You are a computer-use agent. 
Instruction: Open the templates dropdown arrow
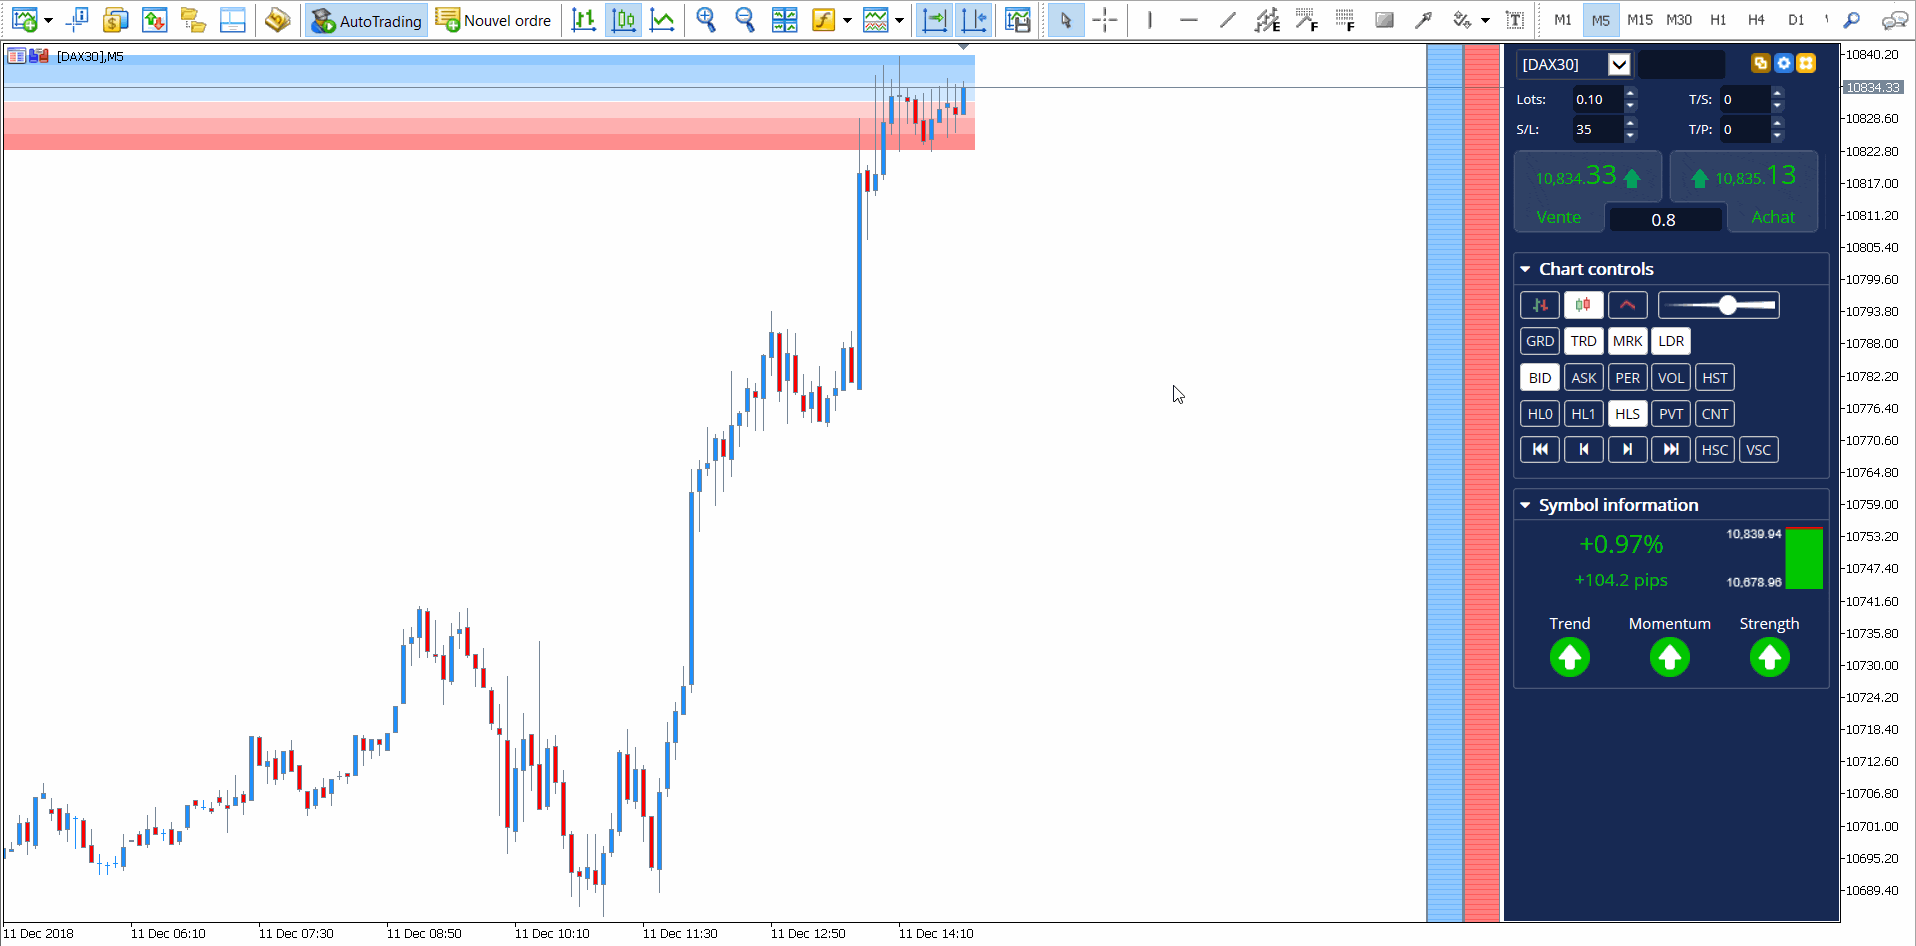(x=899, y=20)
